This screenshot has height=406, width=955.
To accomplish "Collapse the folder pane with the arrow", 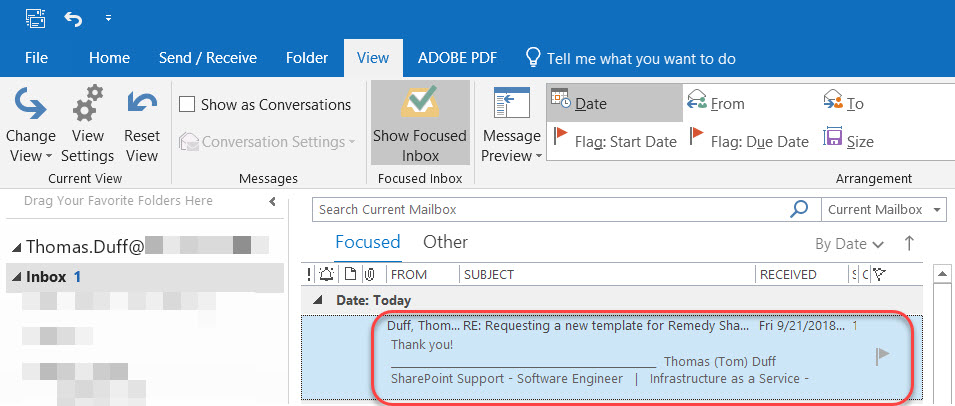I will pos(273,201).
